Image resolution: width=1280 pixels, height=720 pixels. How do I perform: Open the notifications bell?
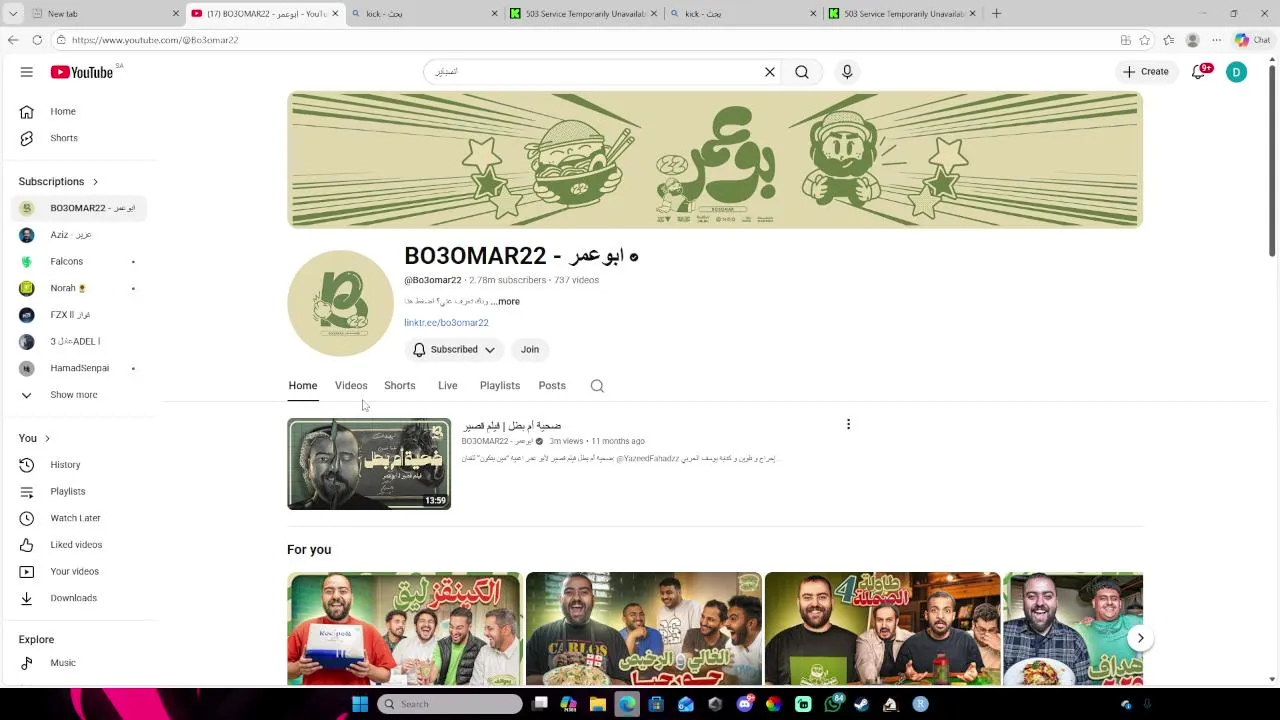coord(1198,72)
